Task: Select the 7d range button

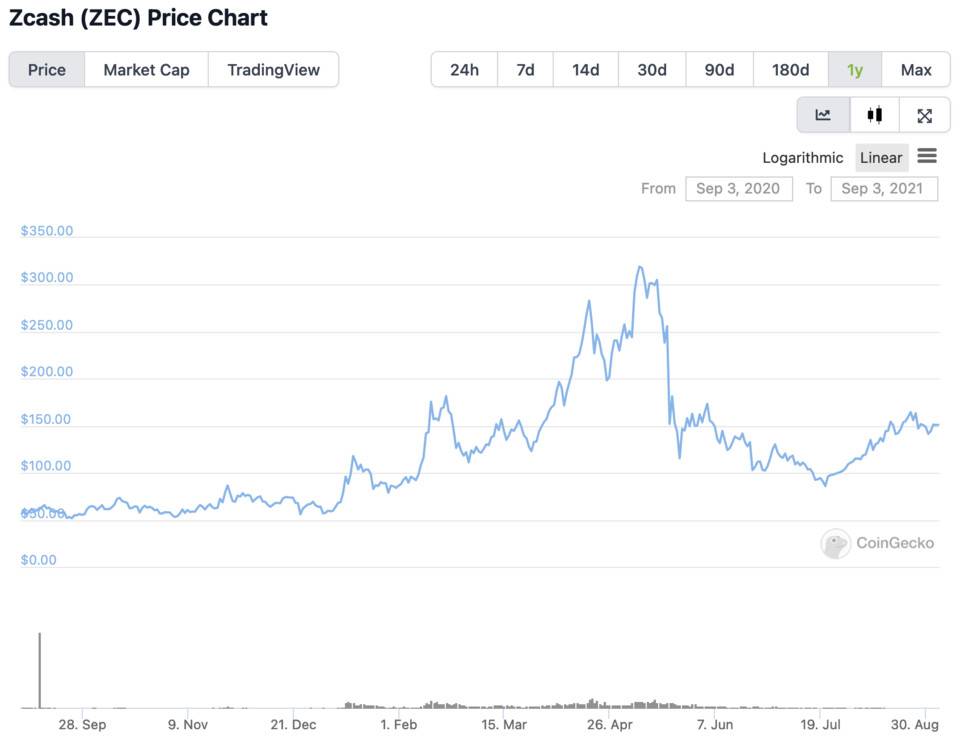Action: [525, 70]
